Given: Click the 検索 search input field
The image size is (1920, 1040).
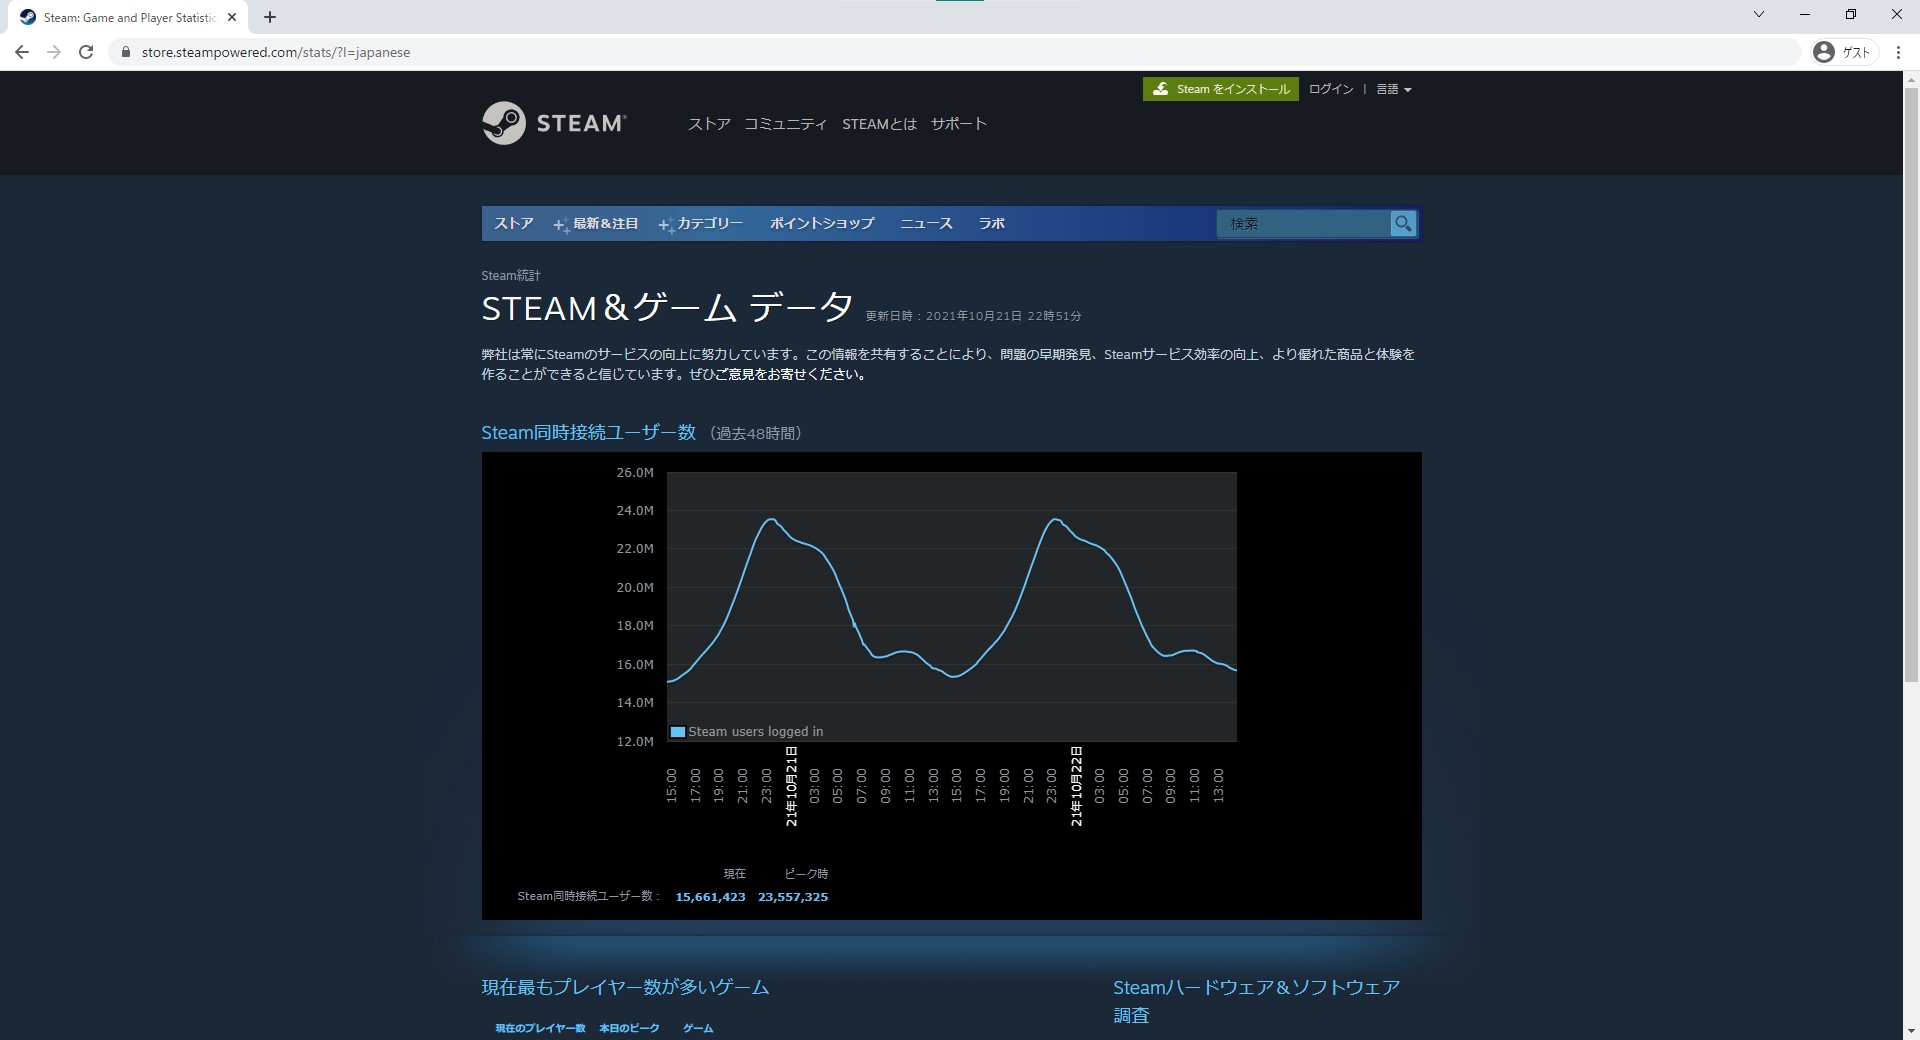Looking at the screenshot, I should tap(1303, 223).
